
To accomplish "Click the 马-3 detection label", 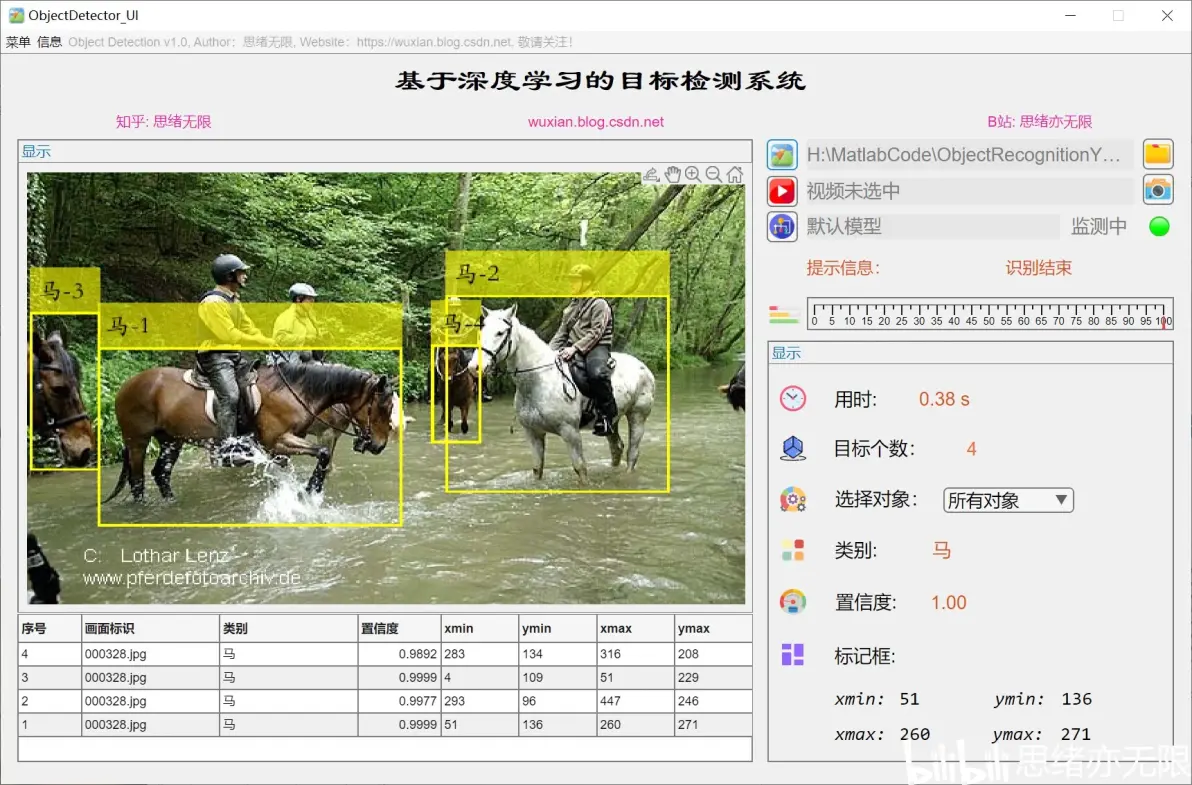I will pyautogui.click(x=65, y=290).
